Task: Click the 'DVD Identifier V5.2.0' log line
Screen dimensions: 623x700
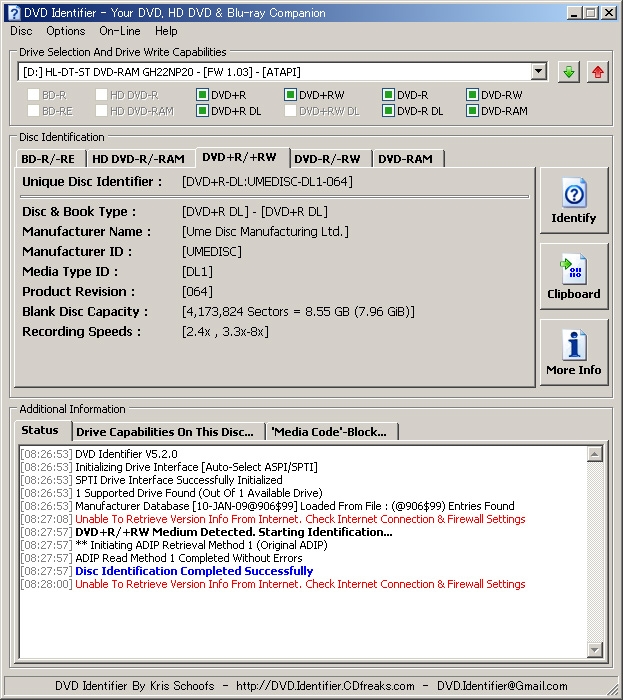Action: [x=126, y=454]
